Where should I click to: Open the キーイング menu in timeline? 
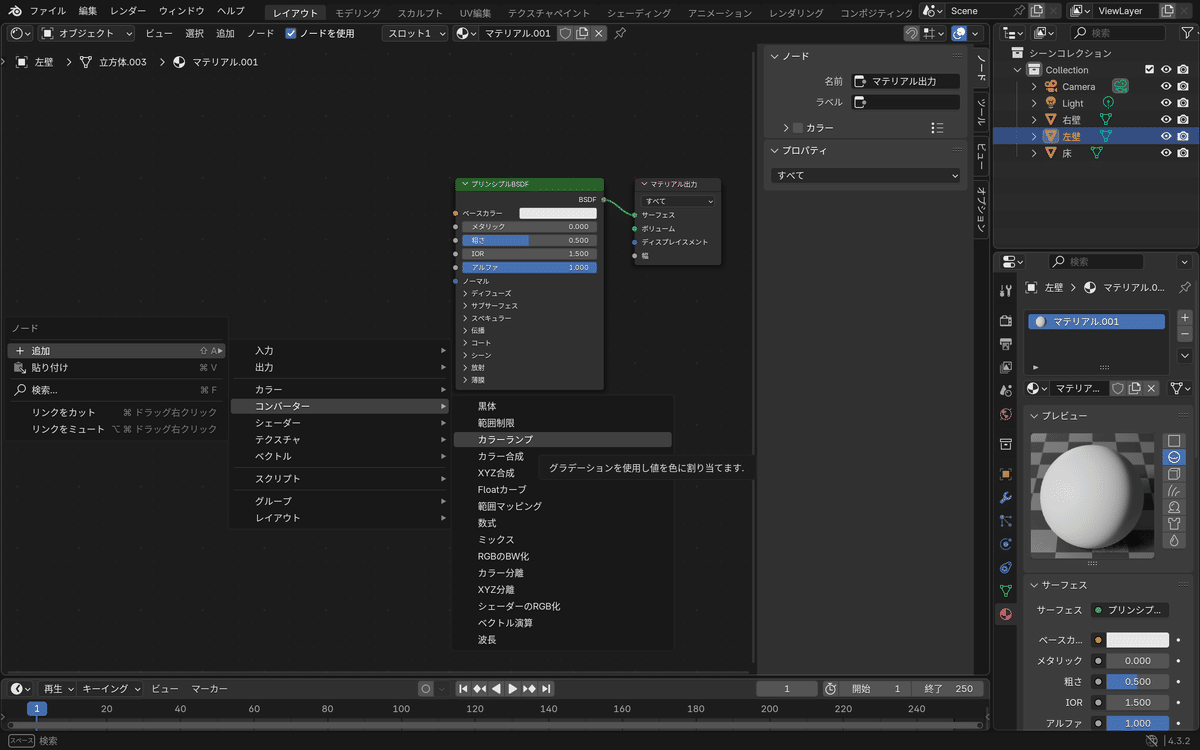coord(110,689)
